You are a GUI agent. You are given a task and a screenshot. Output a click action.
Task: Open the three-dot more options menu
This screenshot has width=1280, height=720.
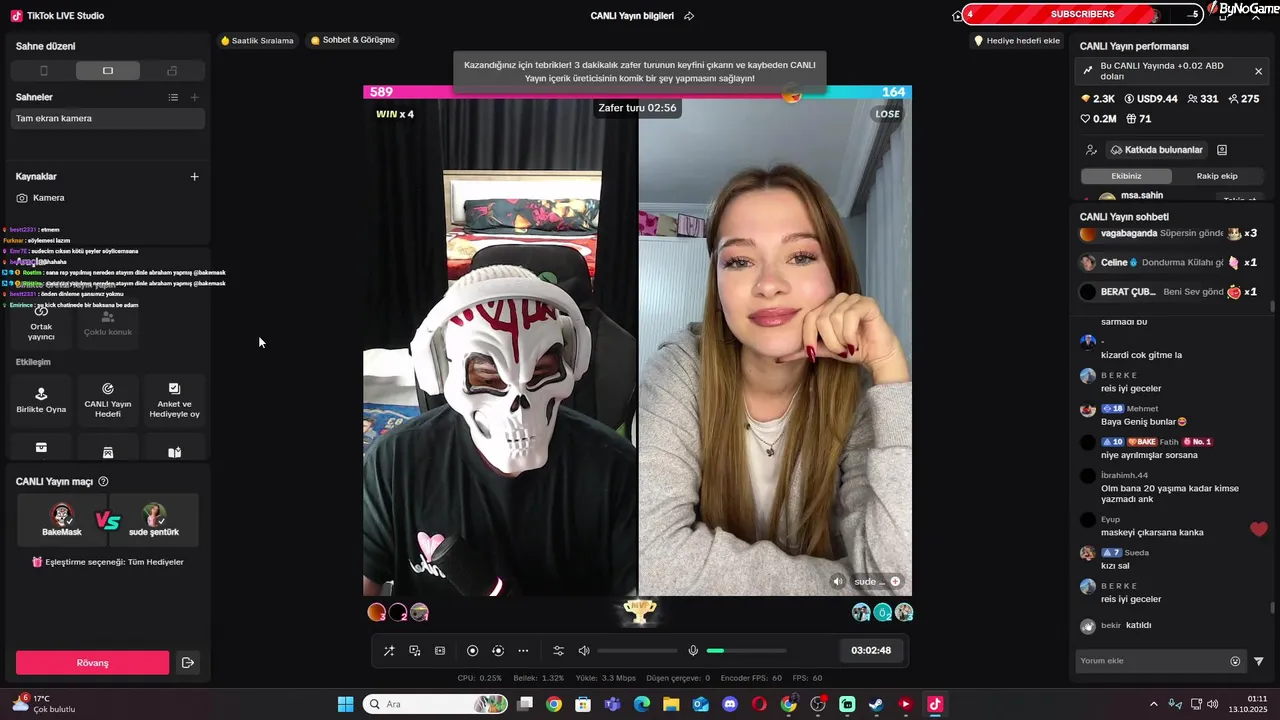[523, 651]
